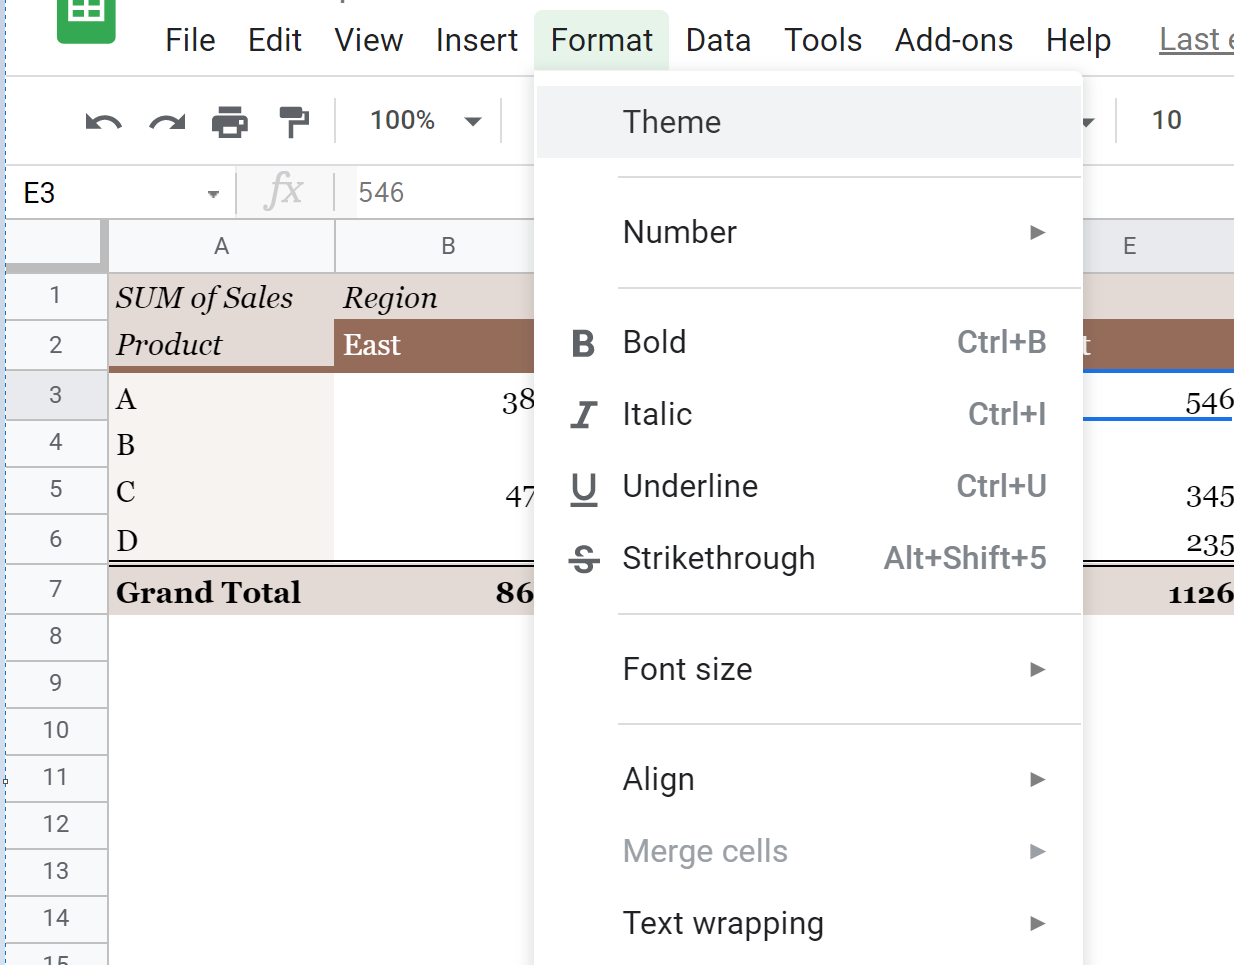Screen dimensions: 1234x965
Task: Enable italic styling for the selection
Action: pos(657,414)
